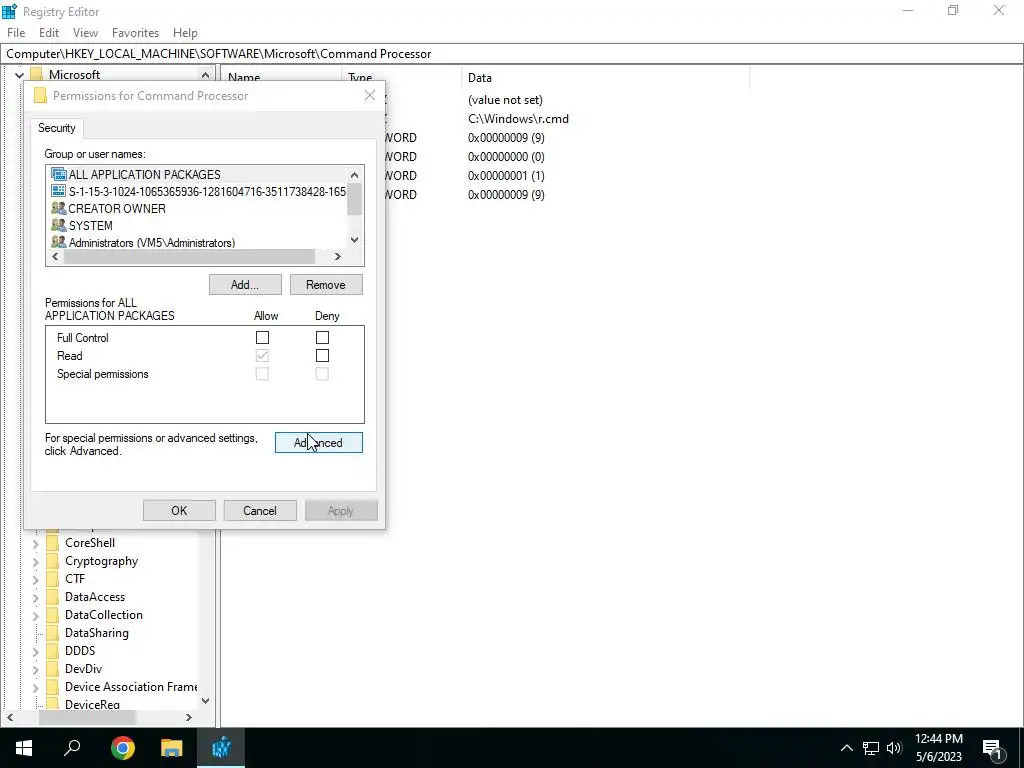Show hidden tray icons chevron
Screen dimensions: 1024x768
tap(846, 748)
